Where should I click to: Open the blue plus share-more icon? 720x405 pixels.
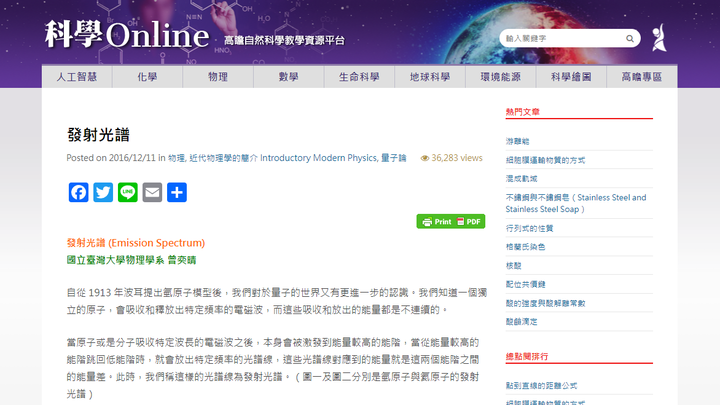coord(177,192)
